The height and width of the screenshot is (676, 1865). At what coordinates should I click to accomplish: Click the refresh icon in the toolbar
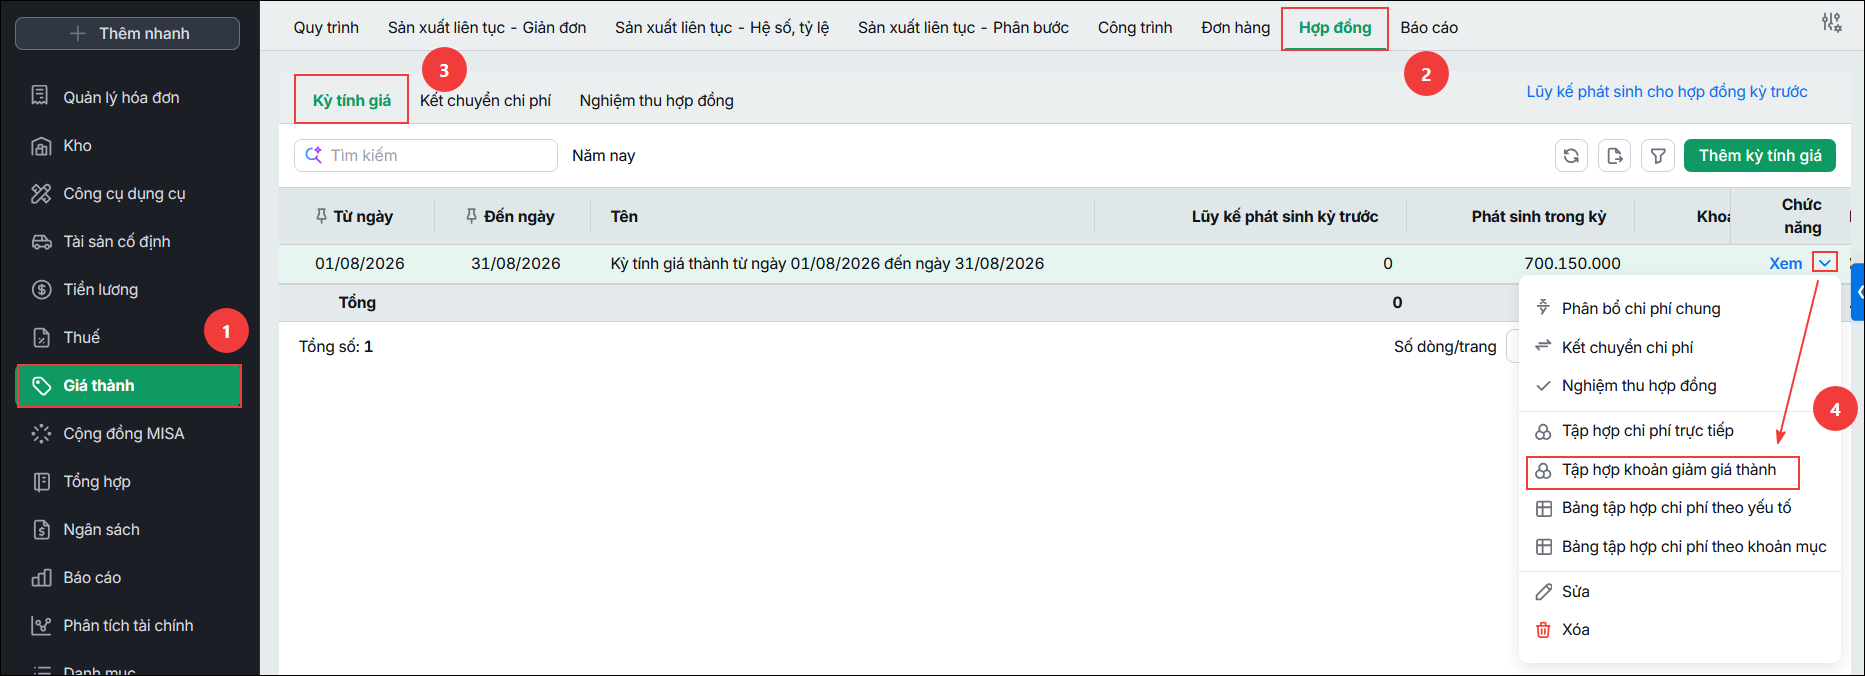1571,156
